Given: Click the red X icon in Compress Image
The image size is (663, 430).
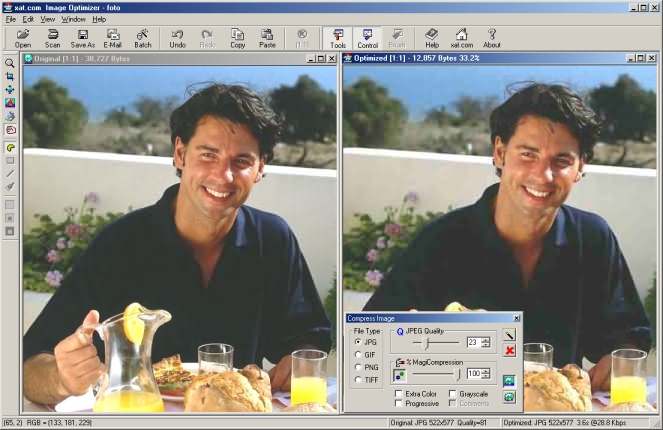Looking at the screenshot, I should (510, 350).
